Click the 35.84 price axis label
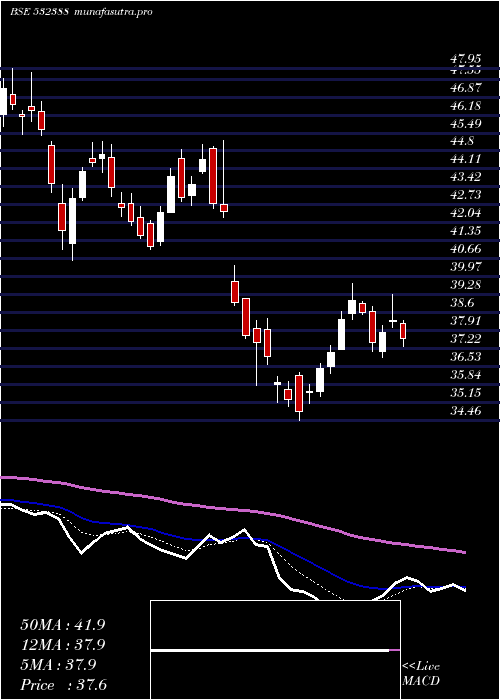The image size is (500, 700). coord(466,375)
